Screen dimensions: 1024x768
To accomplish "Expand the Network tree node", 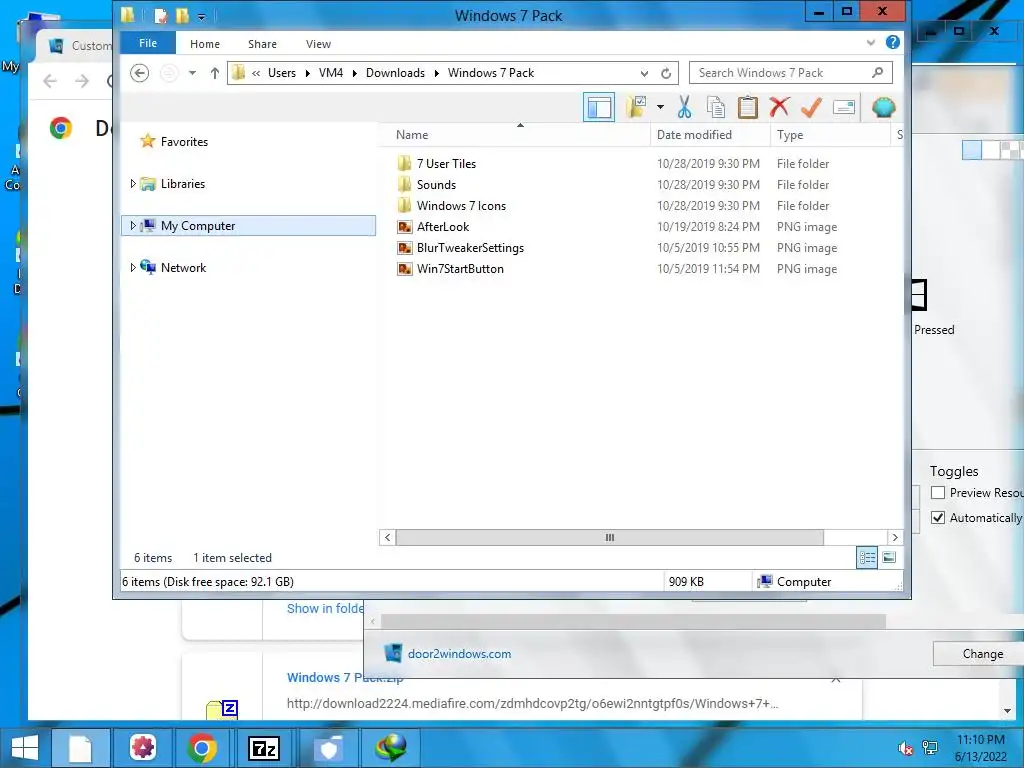I will click(x=133, y=267).
